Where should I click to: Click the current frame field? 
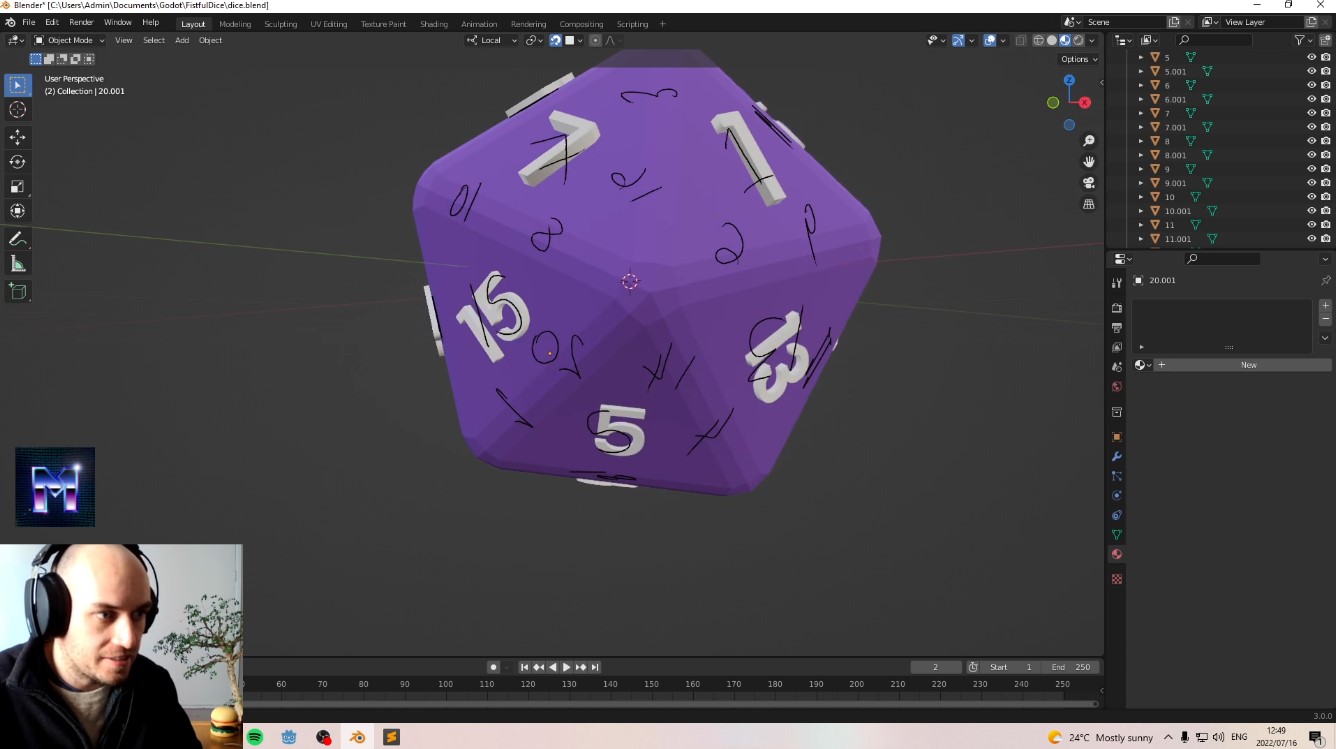tap(935, 667)
